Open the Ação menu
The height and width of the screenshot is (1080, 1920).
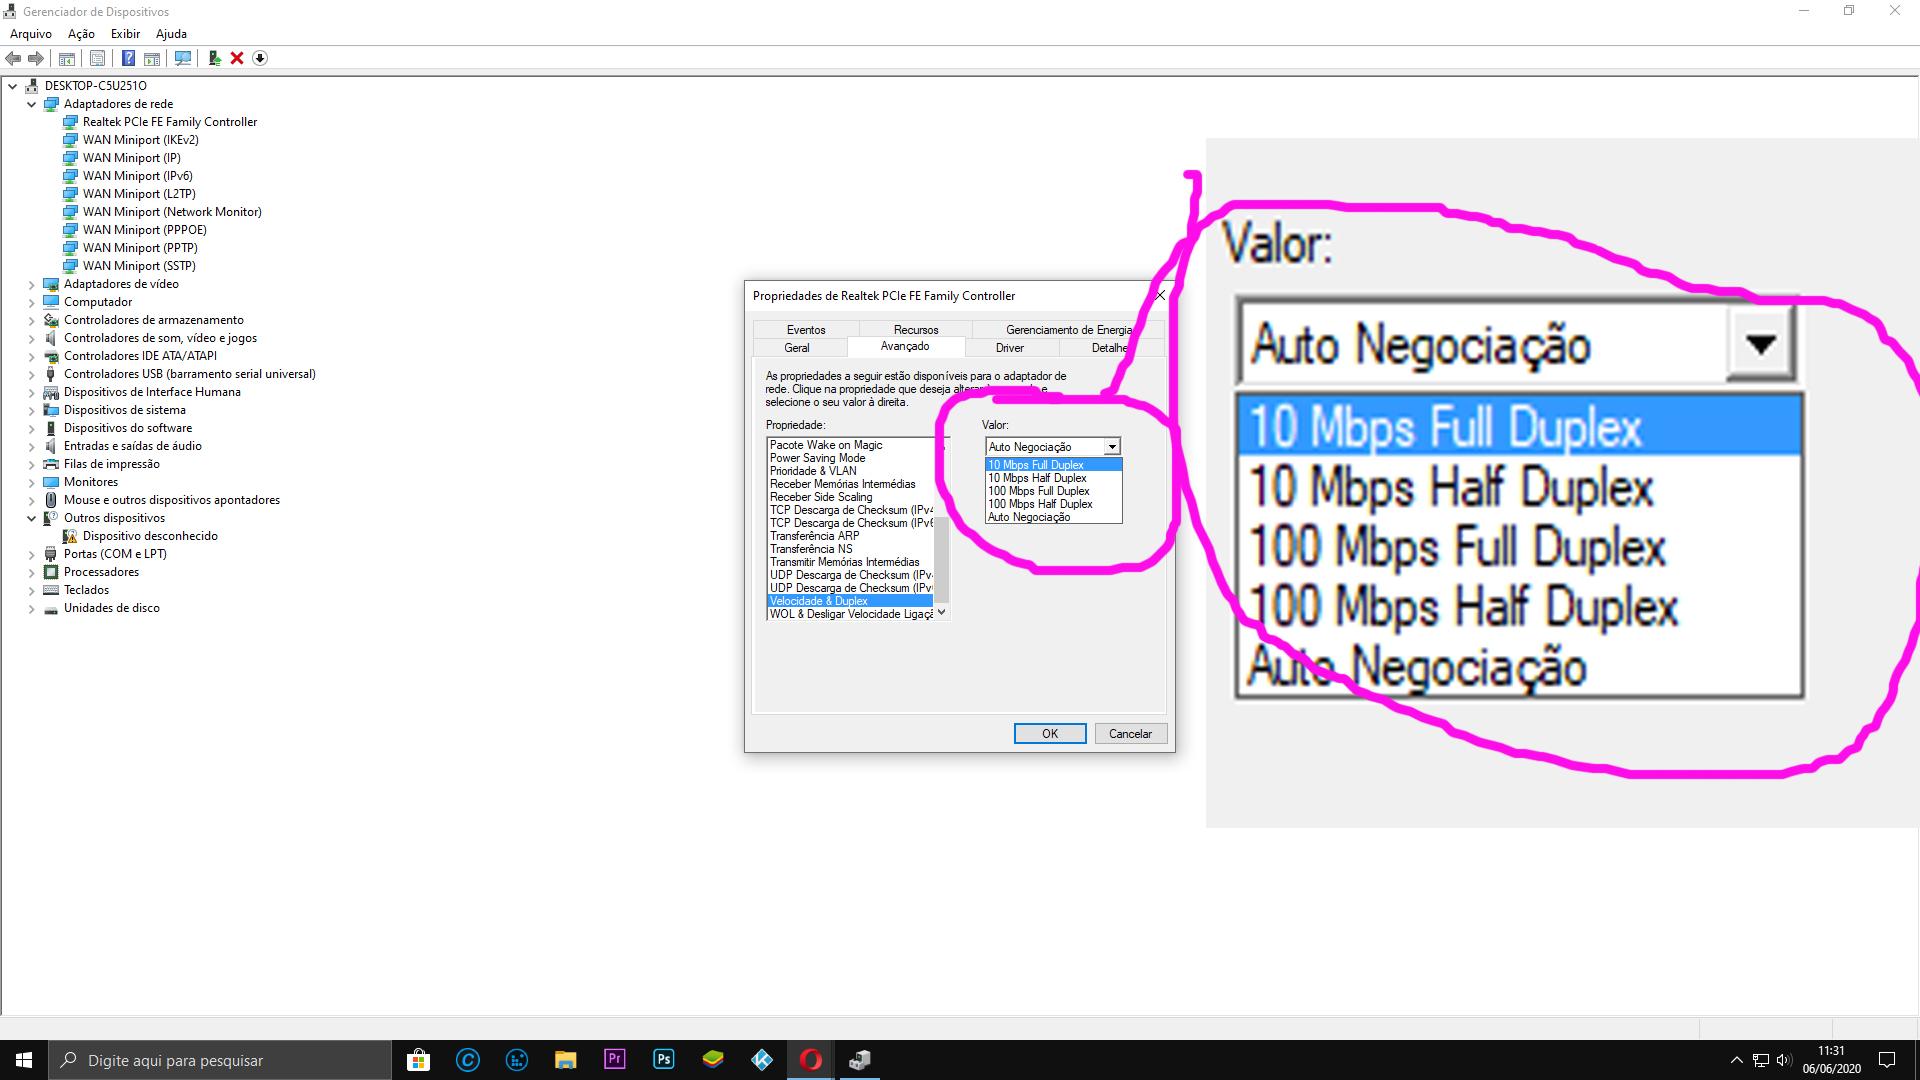81,34
